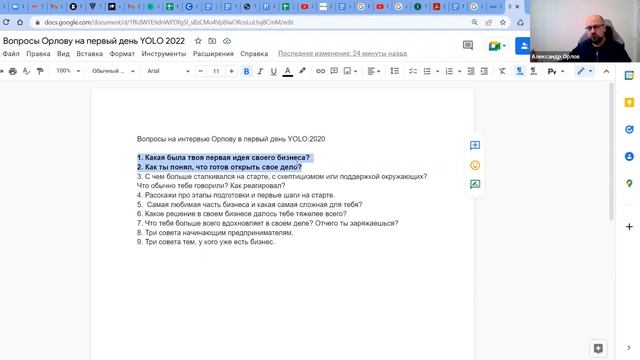Toggle underline formatting

(273, 71)
